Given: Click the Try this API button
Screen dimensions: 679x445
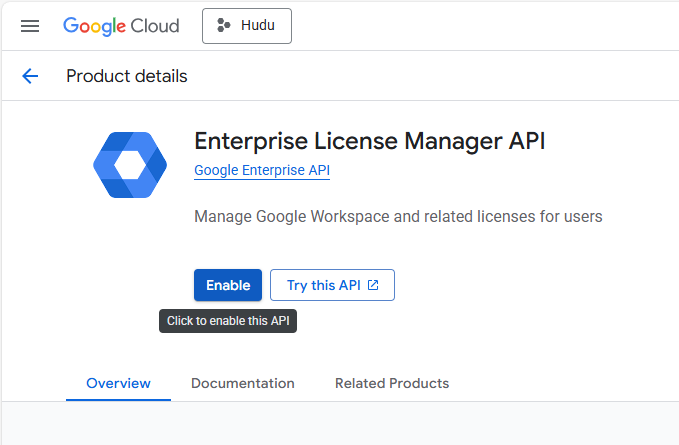Looking at the screenshot, I should click(x=333, y=285).
